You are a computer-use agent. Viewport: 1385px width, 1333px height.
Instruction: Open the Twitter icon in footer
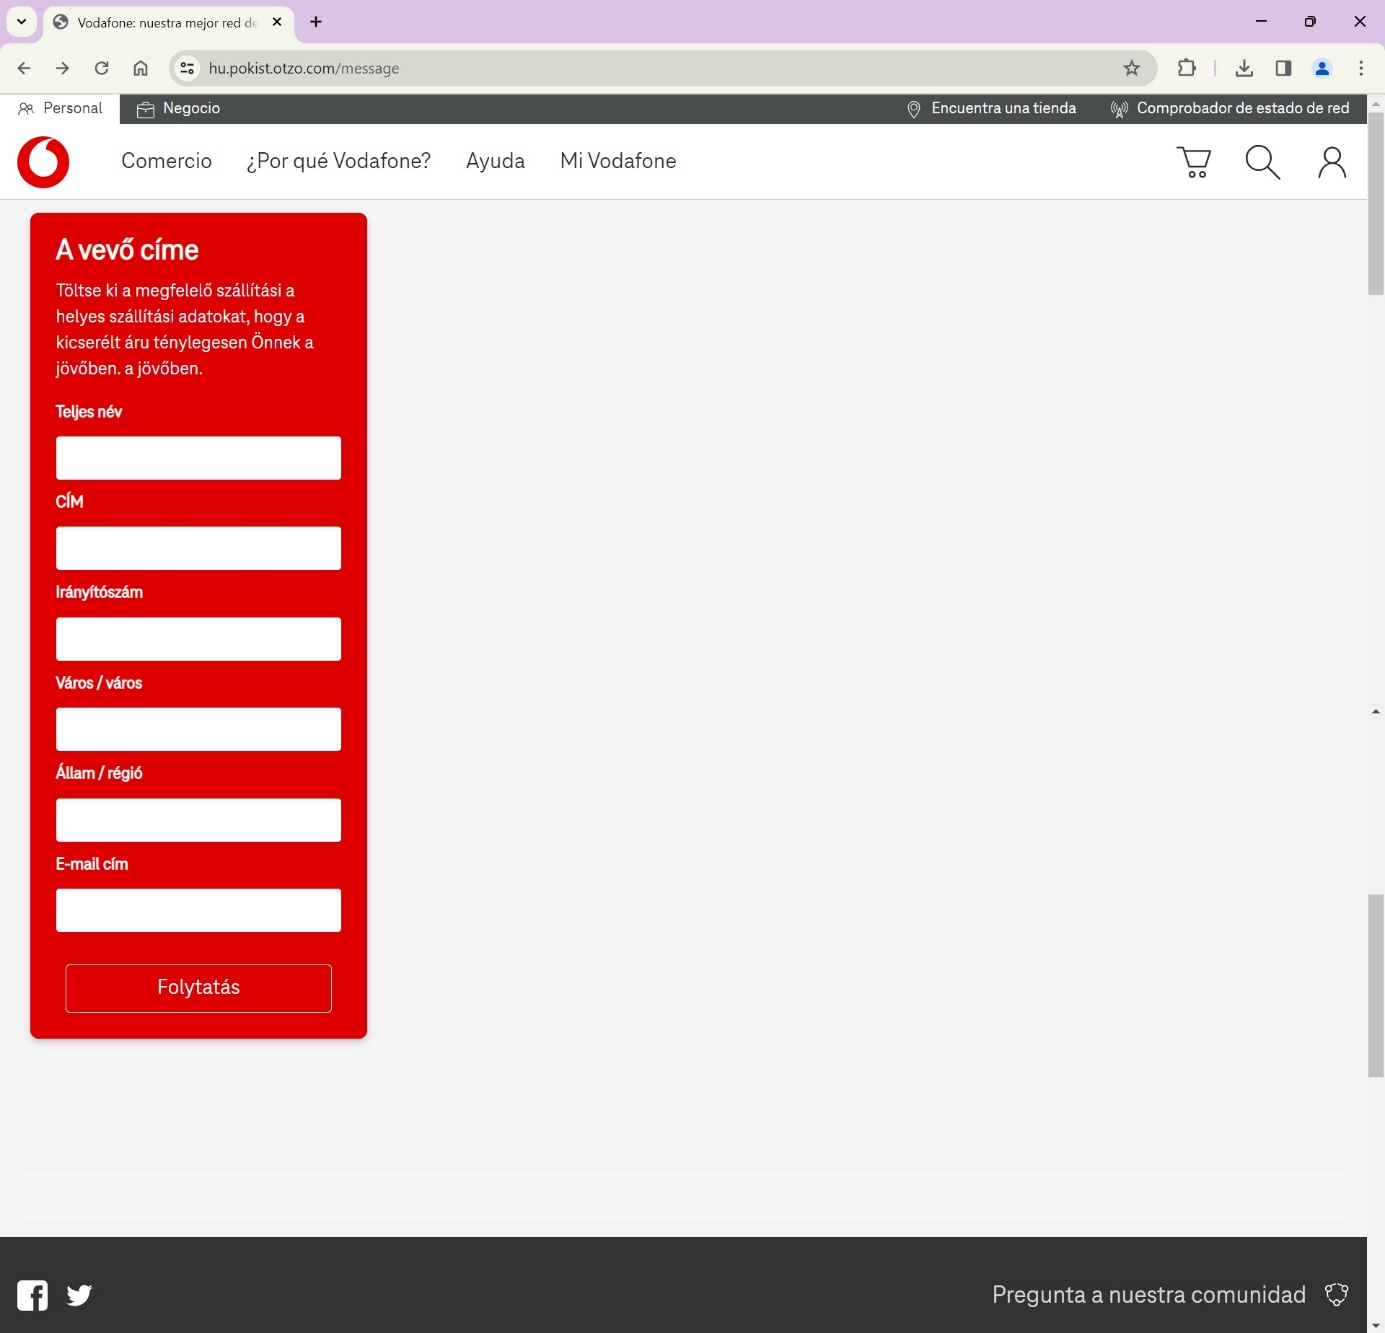click(x=79, y=1295)
